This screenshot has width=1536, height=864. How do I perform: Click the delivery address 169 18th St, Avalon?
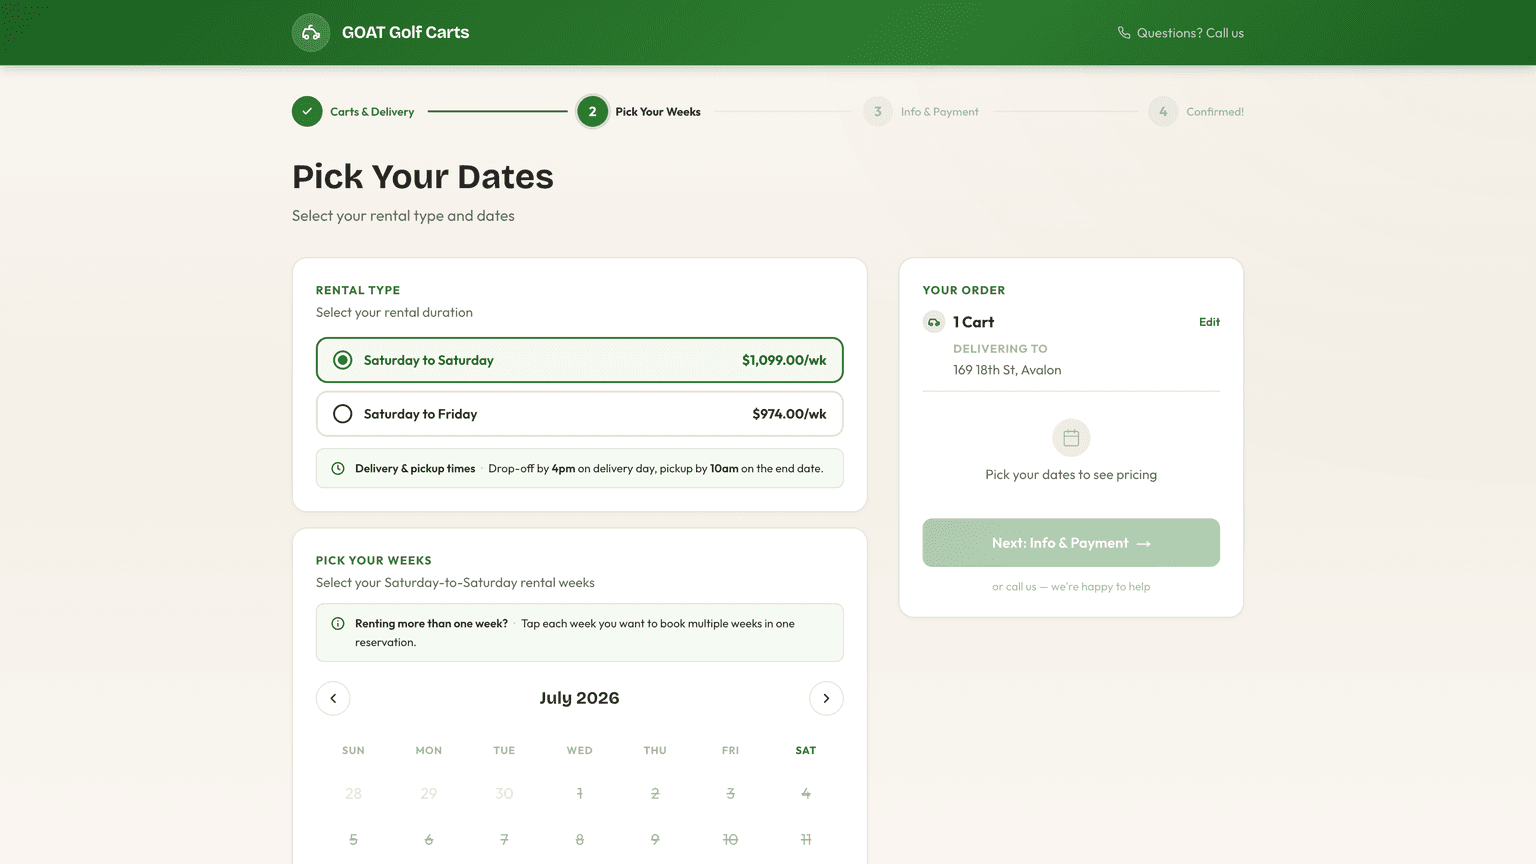click(x=1007, y=370)
